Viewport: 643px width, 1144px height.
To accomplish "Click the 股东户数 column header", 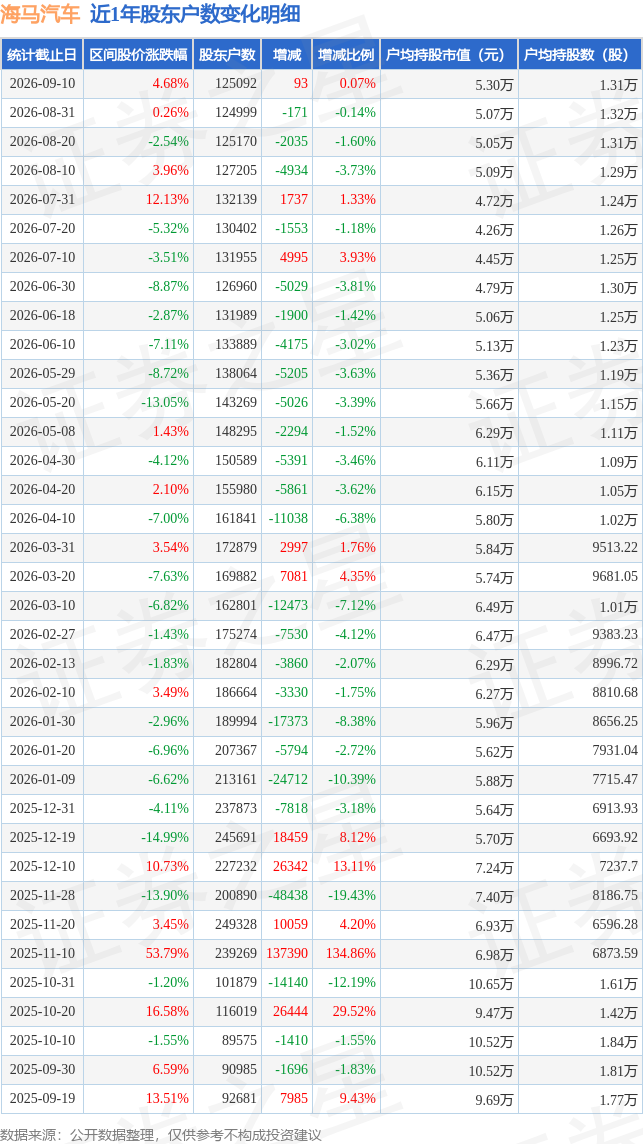I will coord(227,55).
